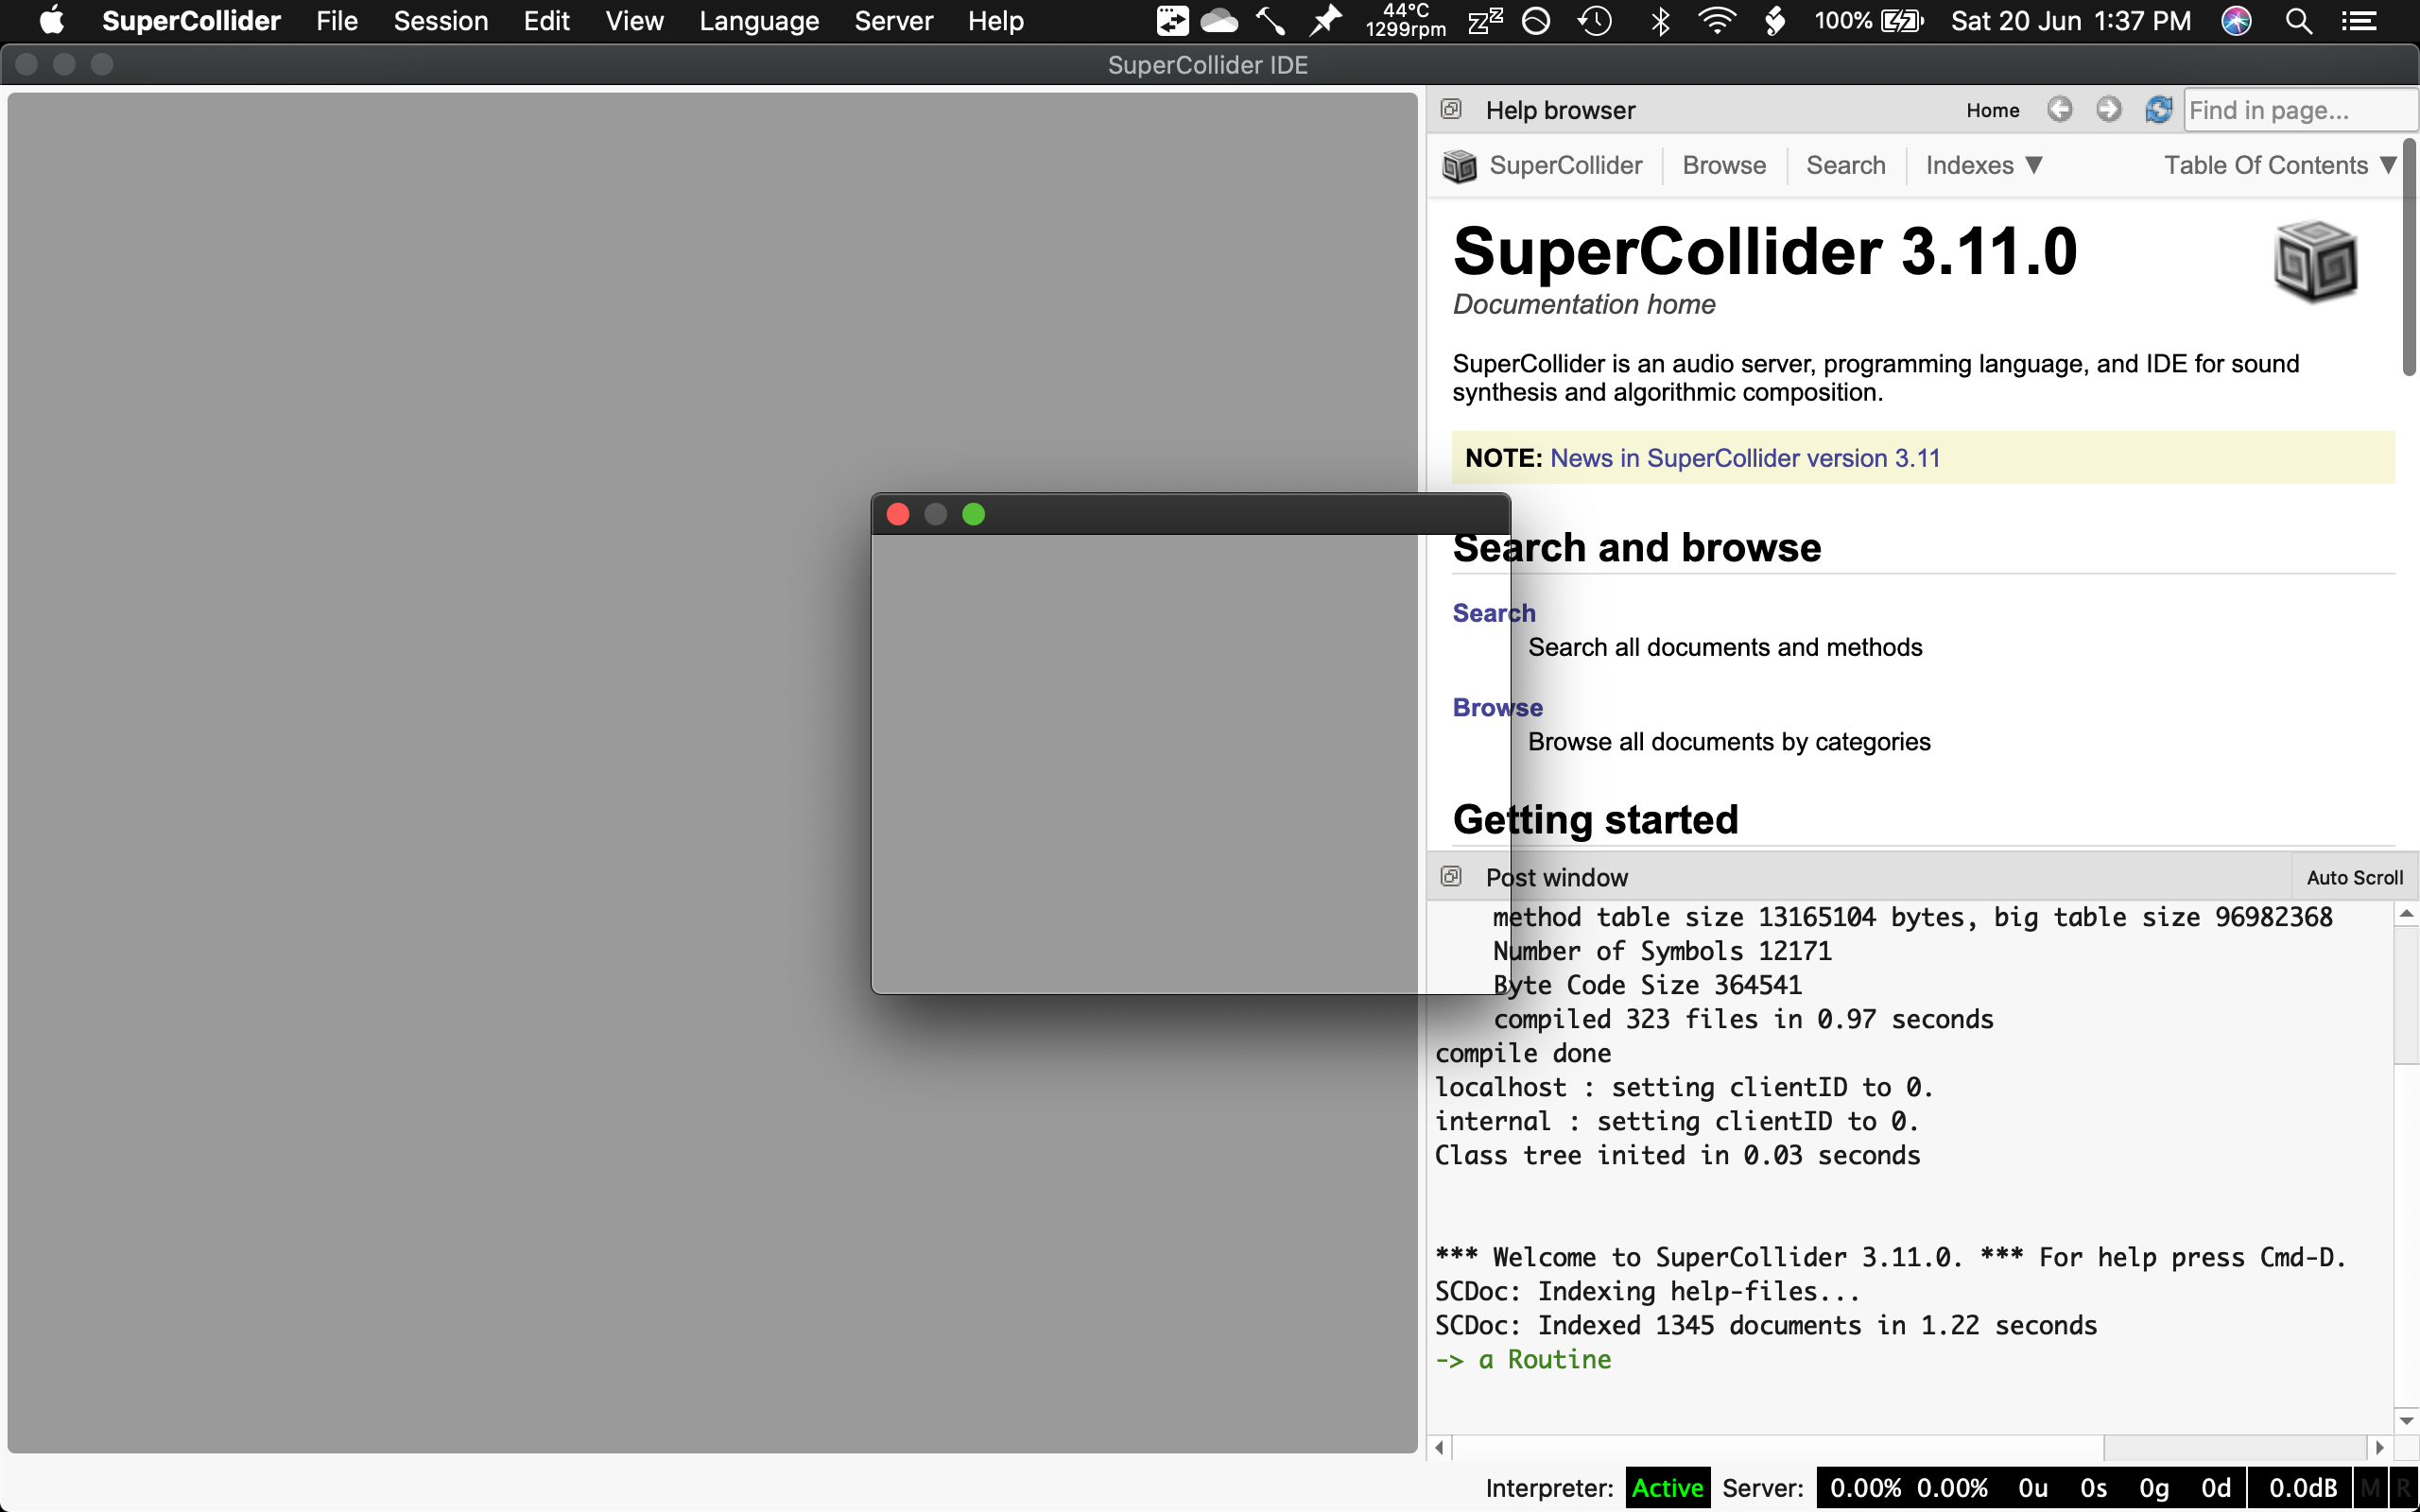
Task: Click the Find in page field
Action: point(2300,110)
